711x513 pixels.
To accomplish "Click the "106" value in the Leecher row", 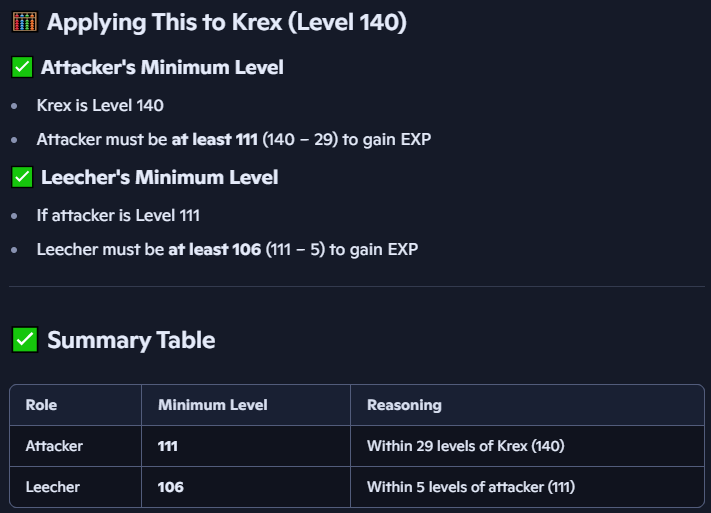I will (x=170, y=487).
